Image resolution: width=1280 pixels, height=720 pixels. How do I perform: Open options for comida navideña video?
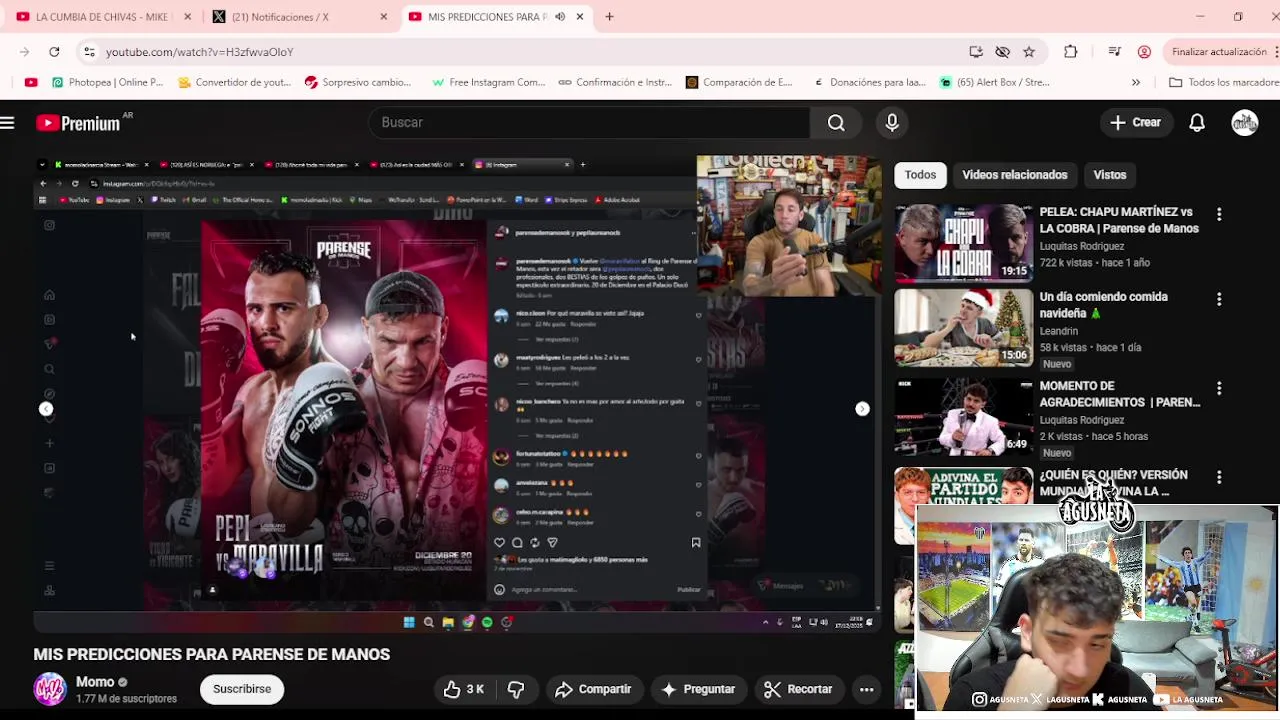(1219, 299)
